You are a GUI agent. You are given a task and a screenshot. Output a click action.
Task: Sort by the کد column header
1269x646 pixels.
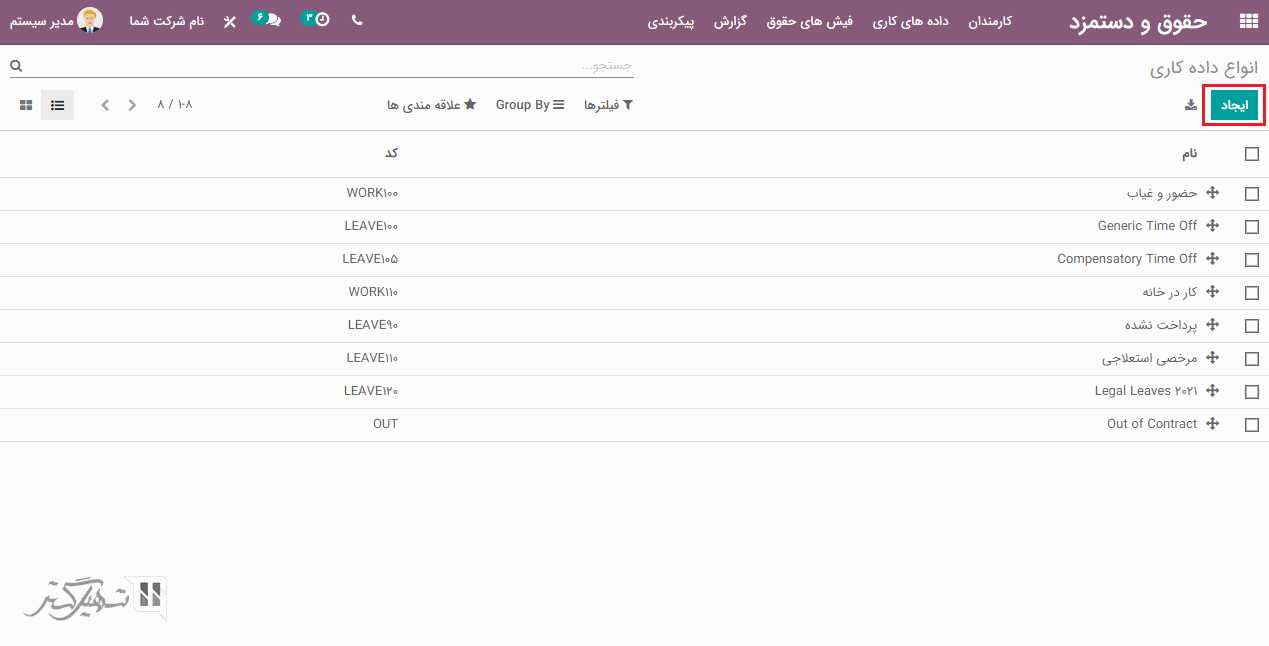click(x=392, y=153)
